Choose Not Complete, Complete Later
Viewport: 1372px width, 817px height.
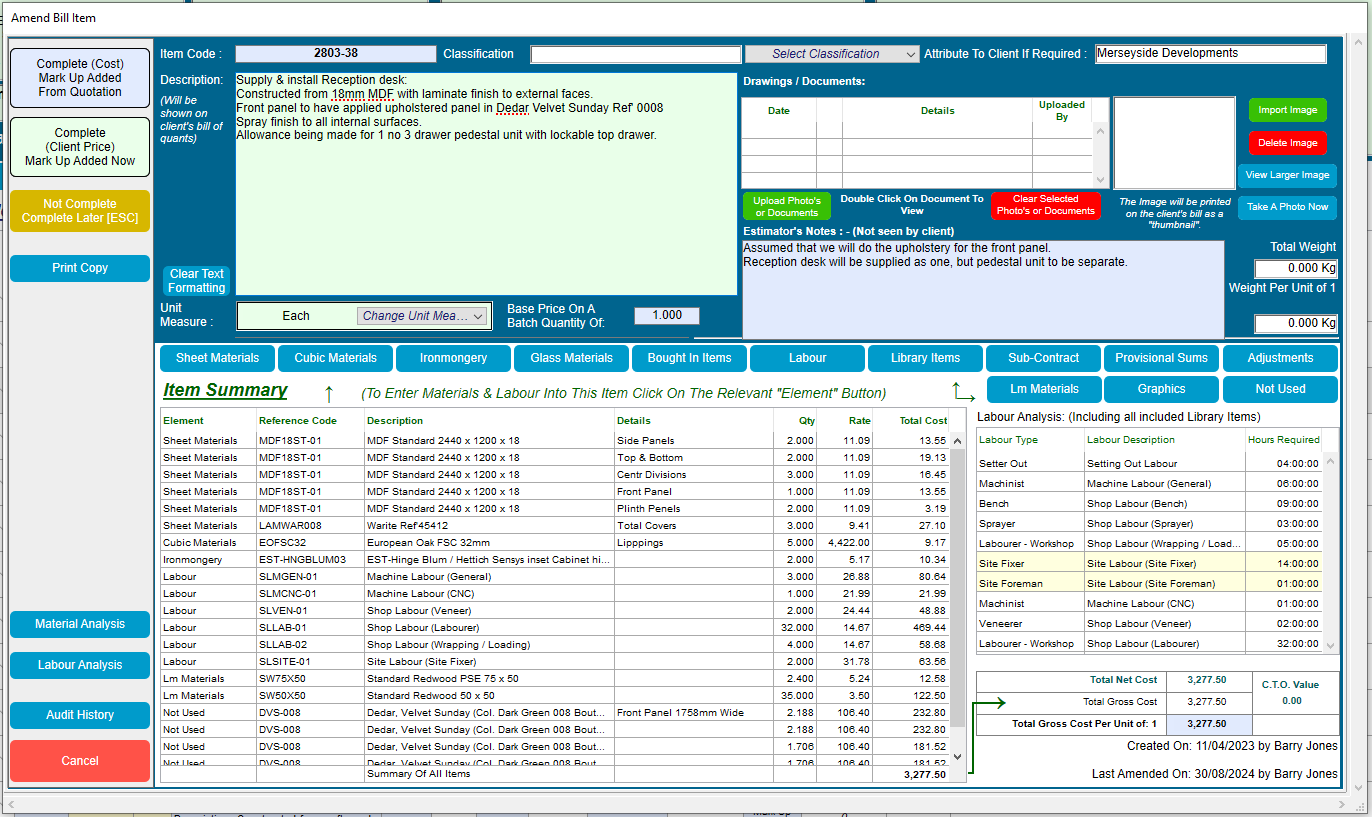[79, 210]
